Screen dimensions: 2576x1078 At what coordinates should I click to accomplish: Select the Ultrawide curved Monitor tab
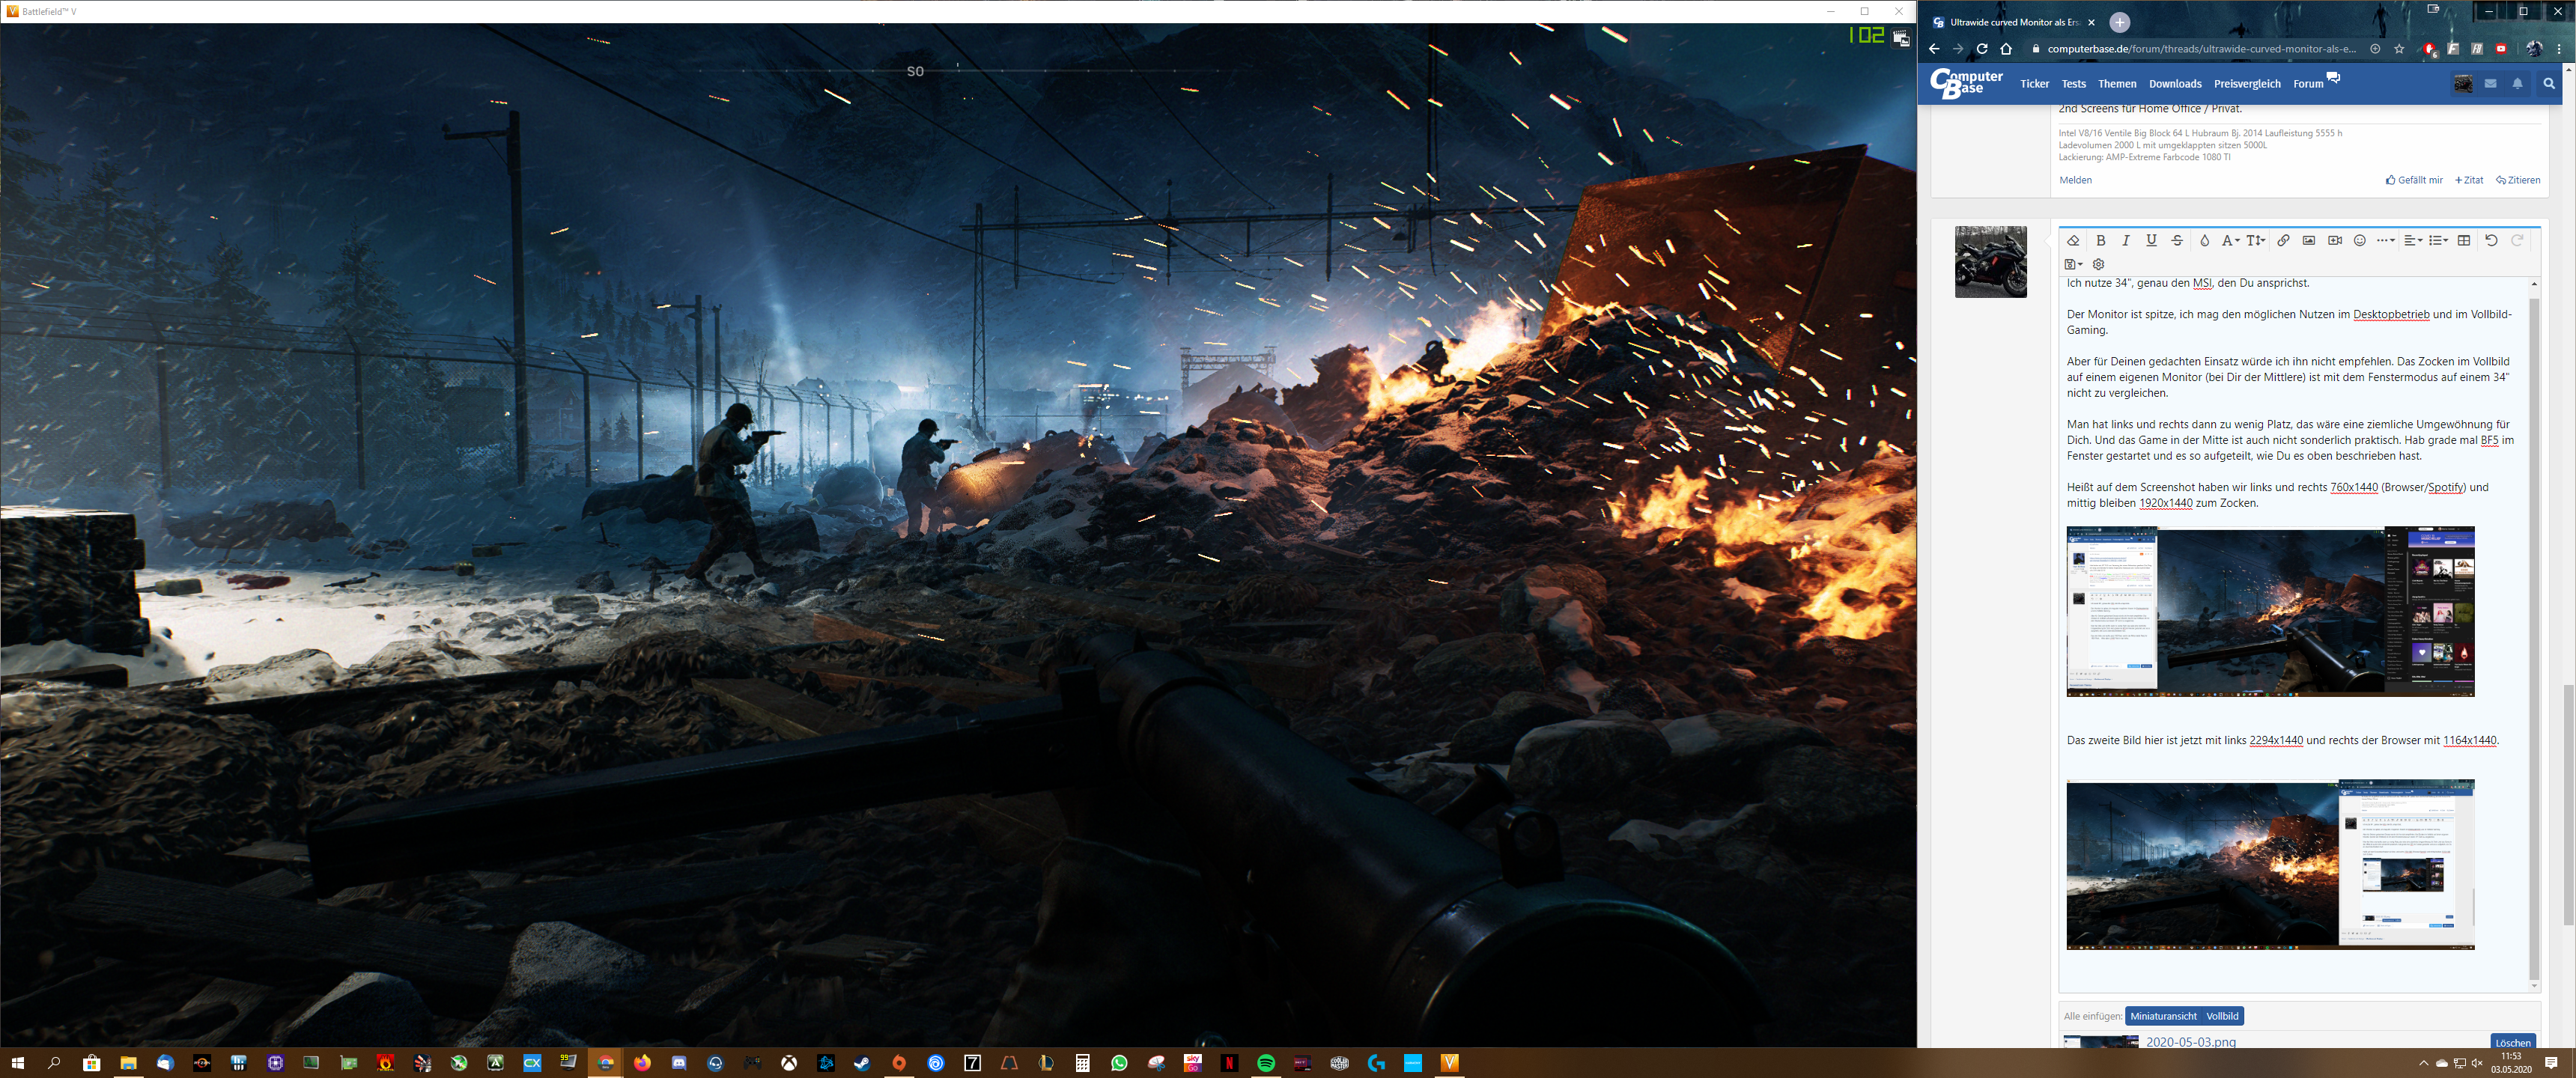[x=2014, y=22]
